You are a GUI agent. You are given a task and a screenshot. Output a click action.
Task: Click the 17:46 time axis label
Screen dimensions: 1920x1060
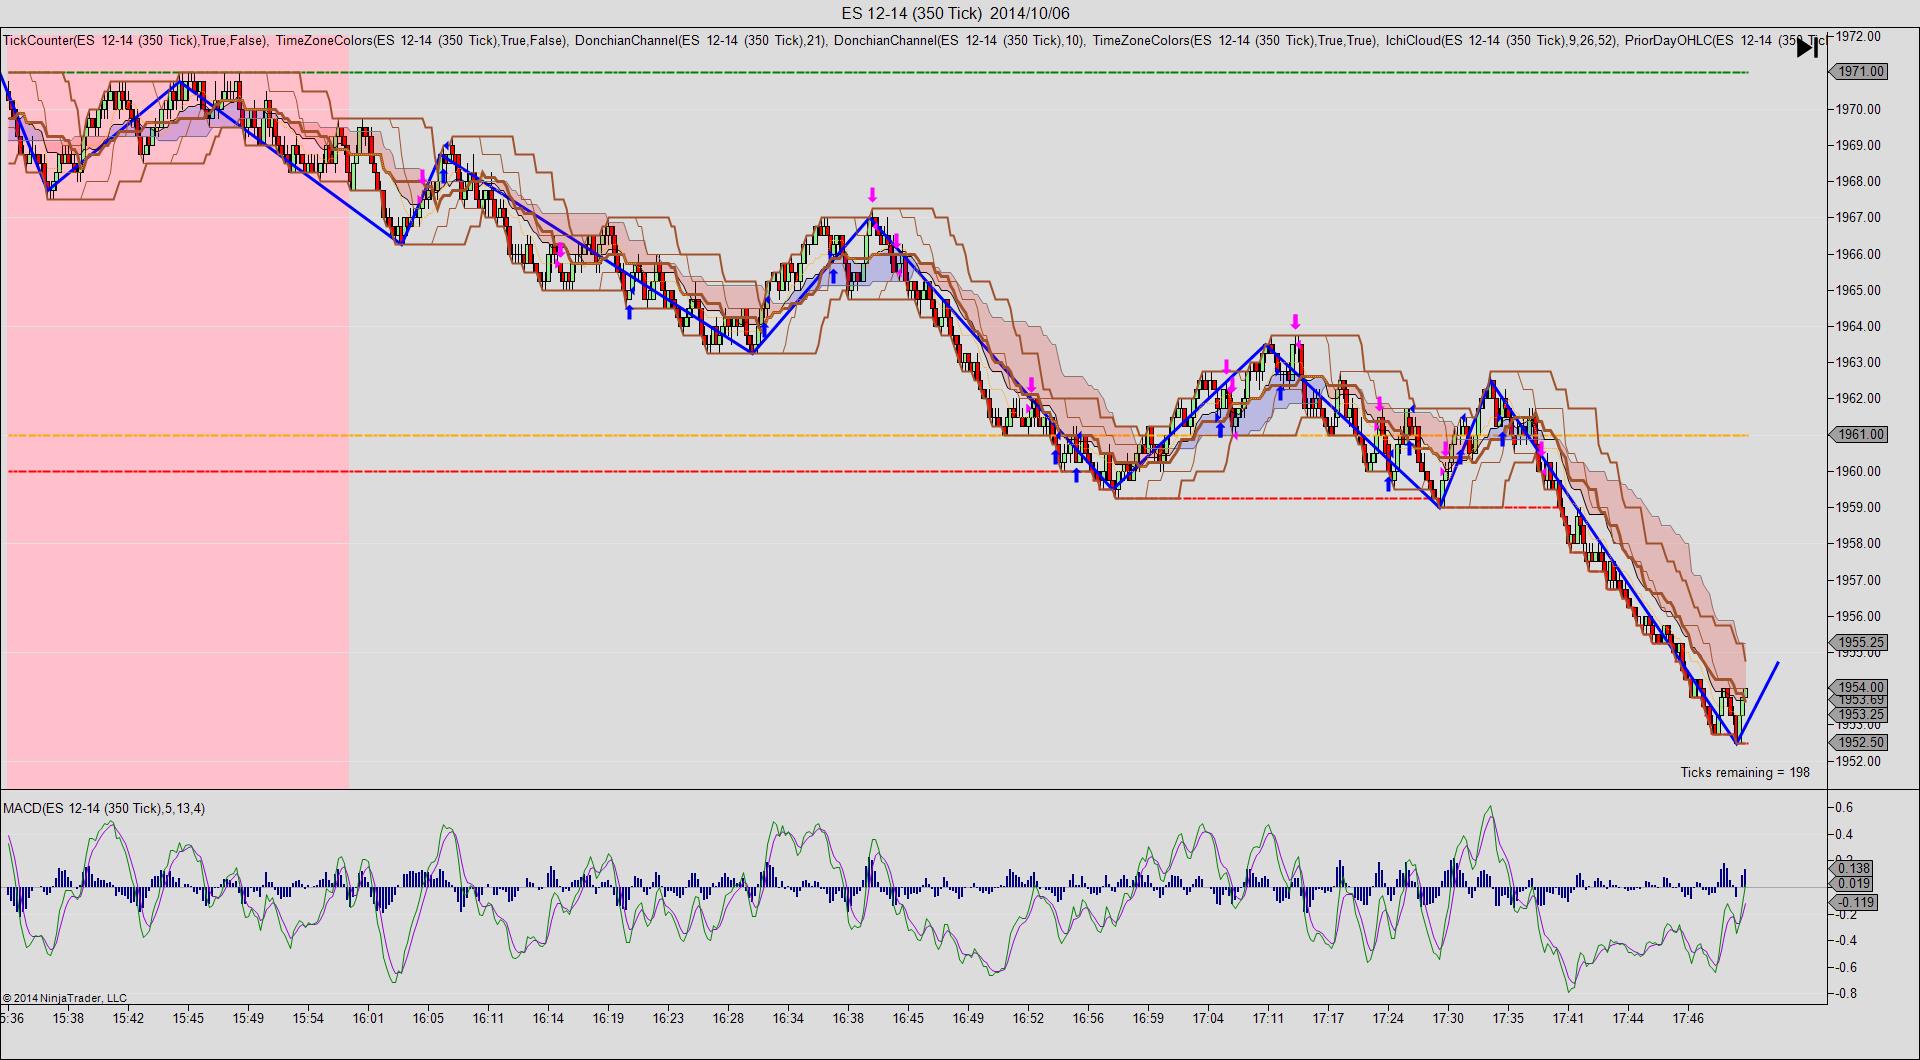(x=1688, y=1019)
